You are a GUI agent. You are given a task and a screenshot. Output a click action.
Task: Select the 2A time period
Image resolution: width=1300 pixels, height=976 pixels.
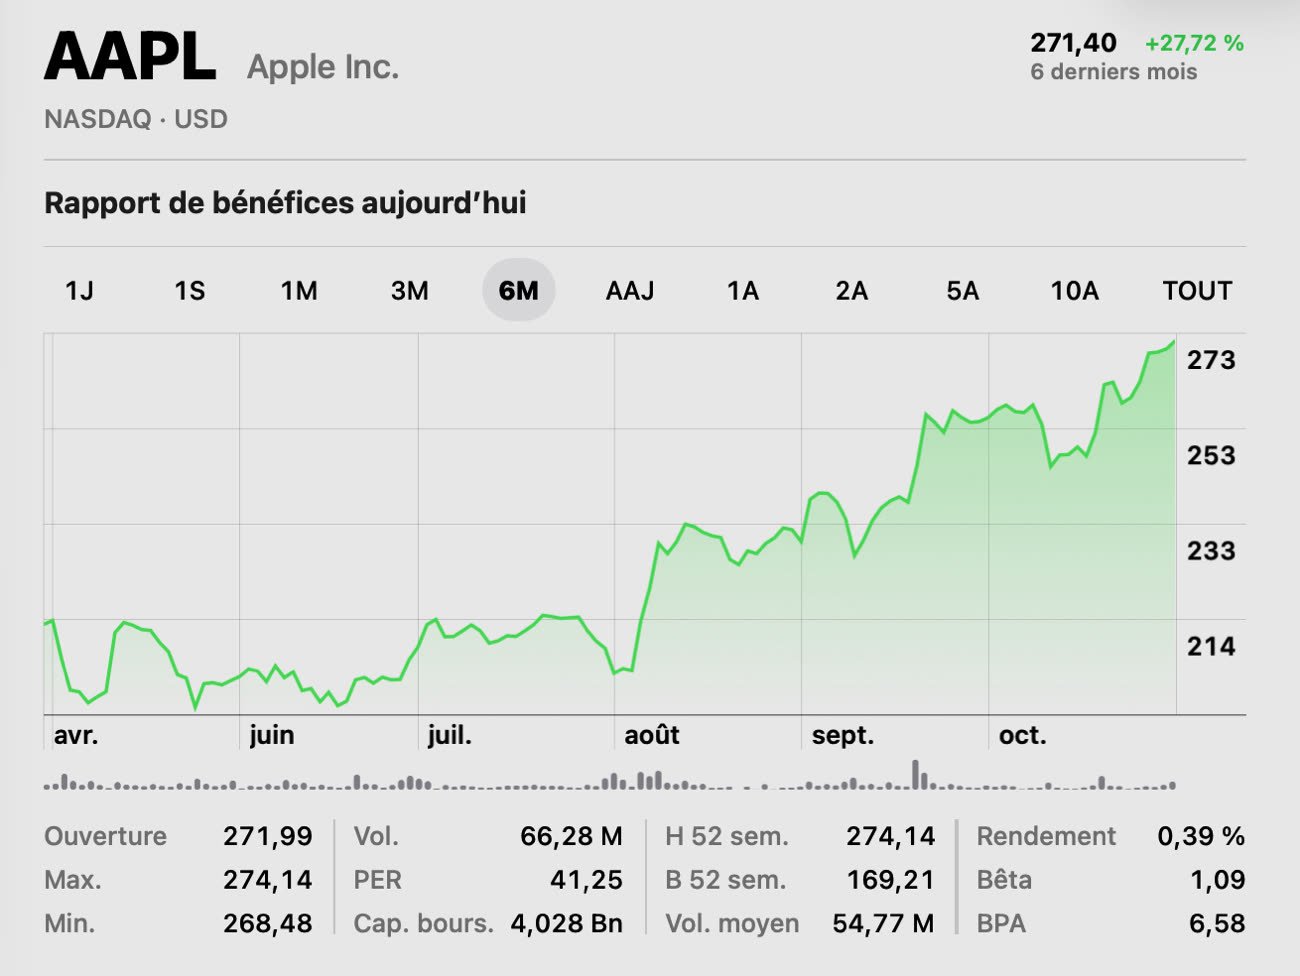(x=851, y=291)
